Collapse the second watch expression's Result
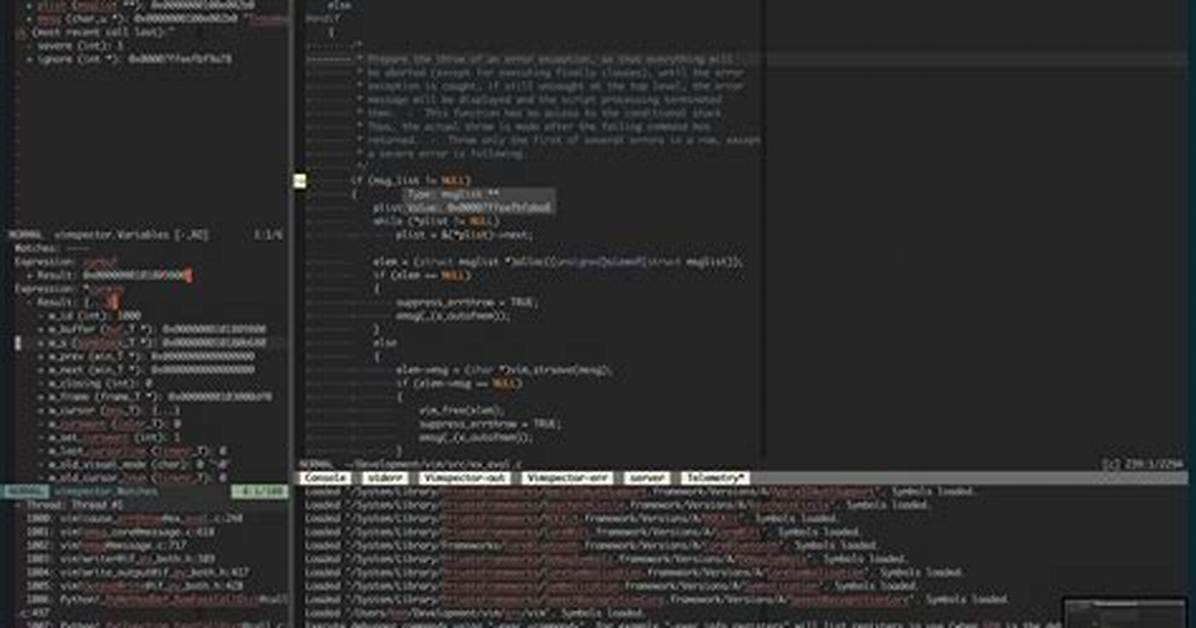This screenshot has height=628, width=1196. pyautogui.click(x=31, y=303)
